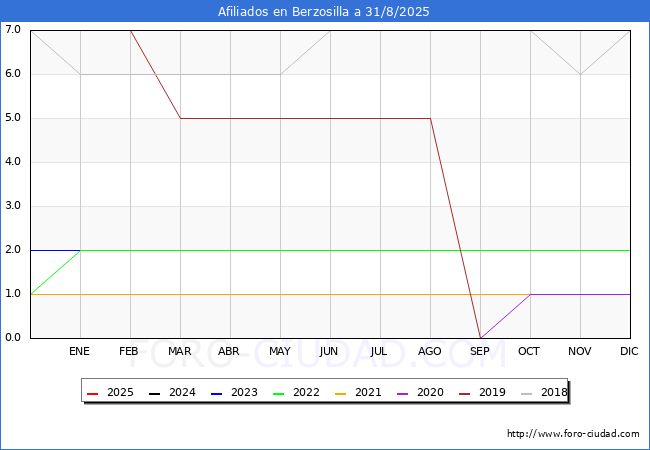650x450 pixels.
Task: Click the DIC month axis label
Action: [629, 351]
